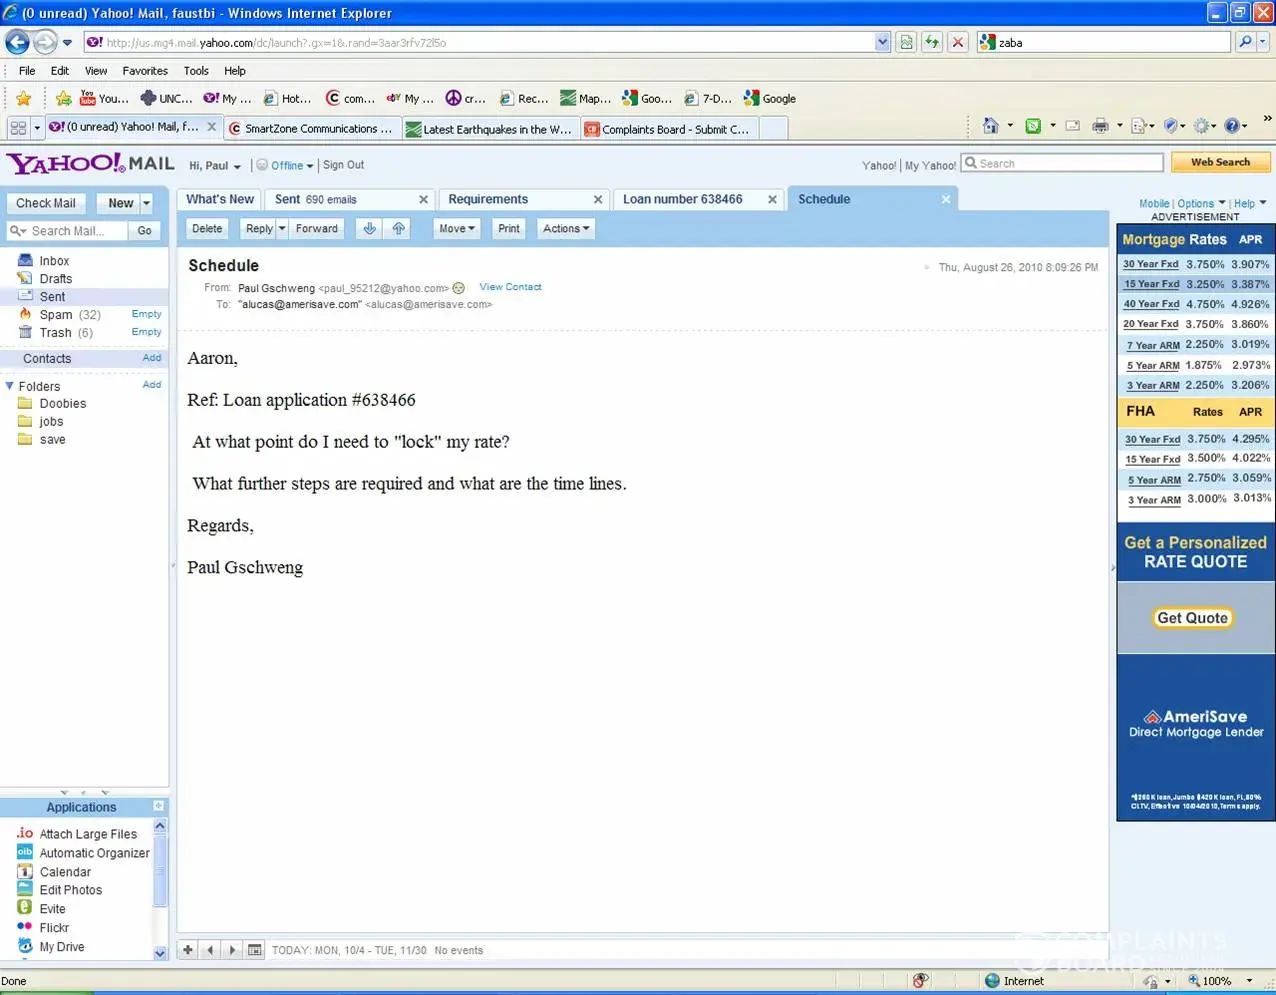Open the zoom level 100% dropdown
This screenshot has width=1276, height=995.
coord(1249,981)
